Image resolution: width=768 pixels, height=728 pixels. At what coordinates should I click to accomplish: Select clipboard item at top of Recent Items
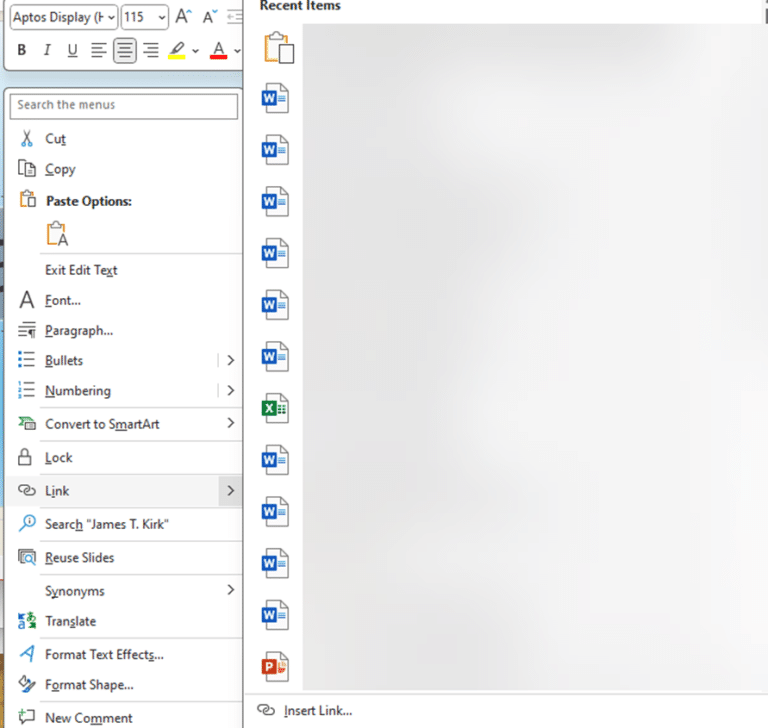[x=279, y=48]
